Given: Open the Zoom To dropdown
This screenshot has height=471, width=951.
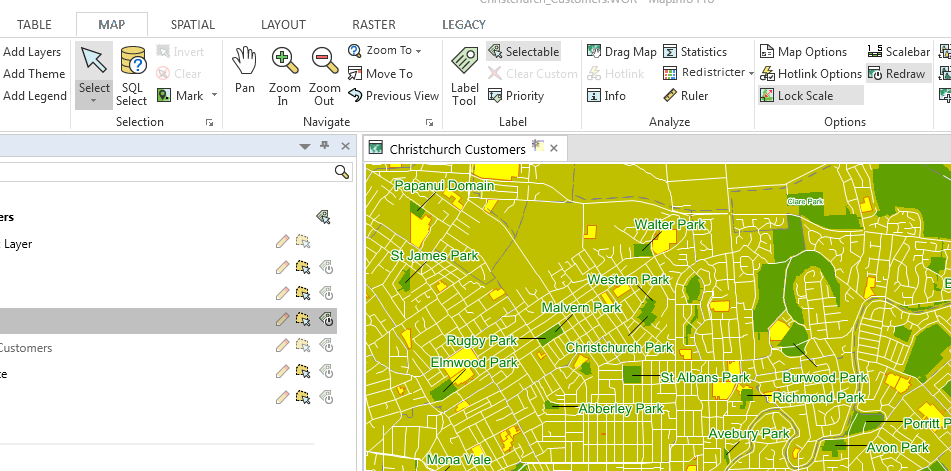Looking at the screenshot, I should click(x=418, y=51).
